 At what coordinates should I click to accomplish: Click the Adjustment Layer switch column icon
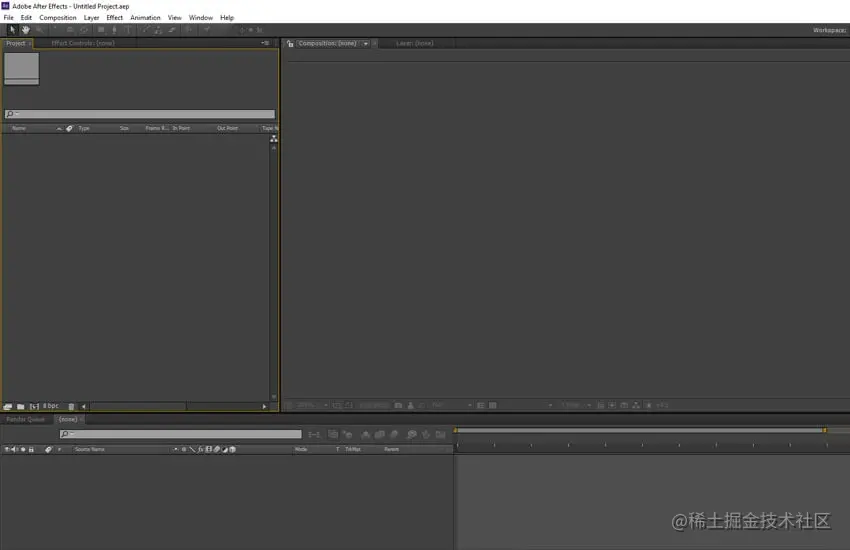click(224, 449)
